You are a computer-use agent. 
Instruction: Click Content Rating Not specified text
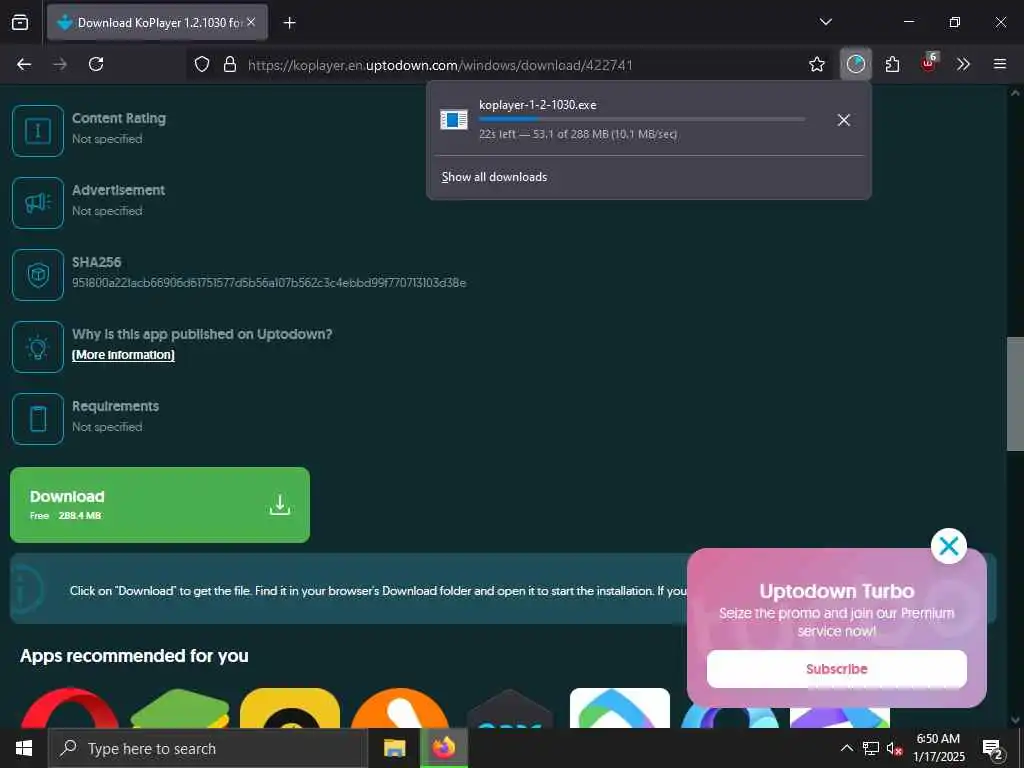click(x=107, y=138)
